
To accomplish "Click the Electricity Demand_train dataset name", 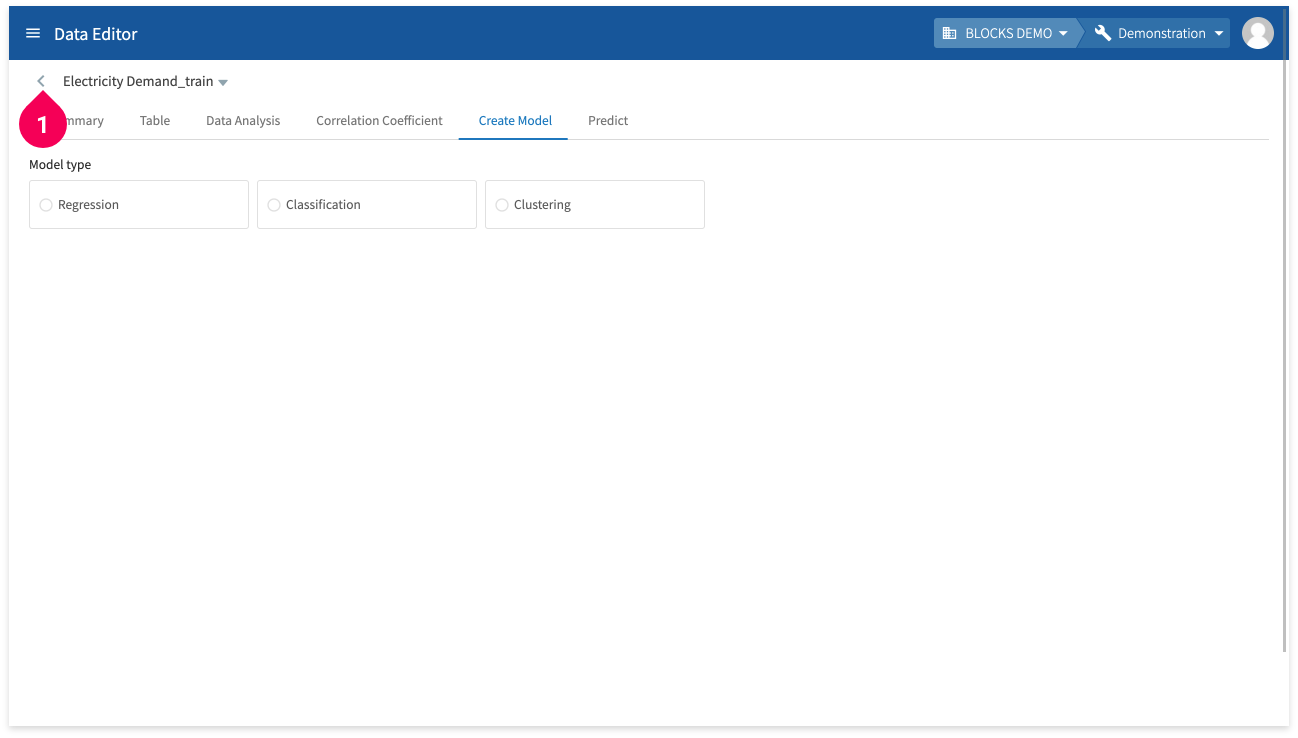I will click(138, 81).
